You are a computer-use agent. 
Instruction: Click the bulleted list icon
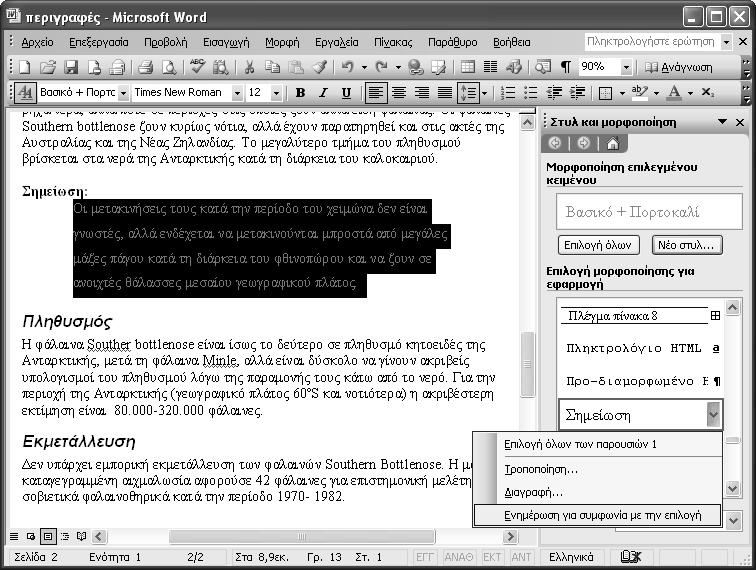click(x=531, y=93)
